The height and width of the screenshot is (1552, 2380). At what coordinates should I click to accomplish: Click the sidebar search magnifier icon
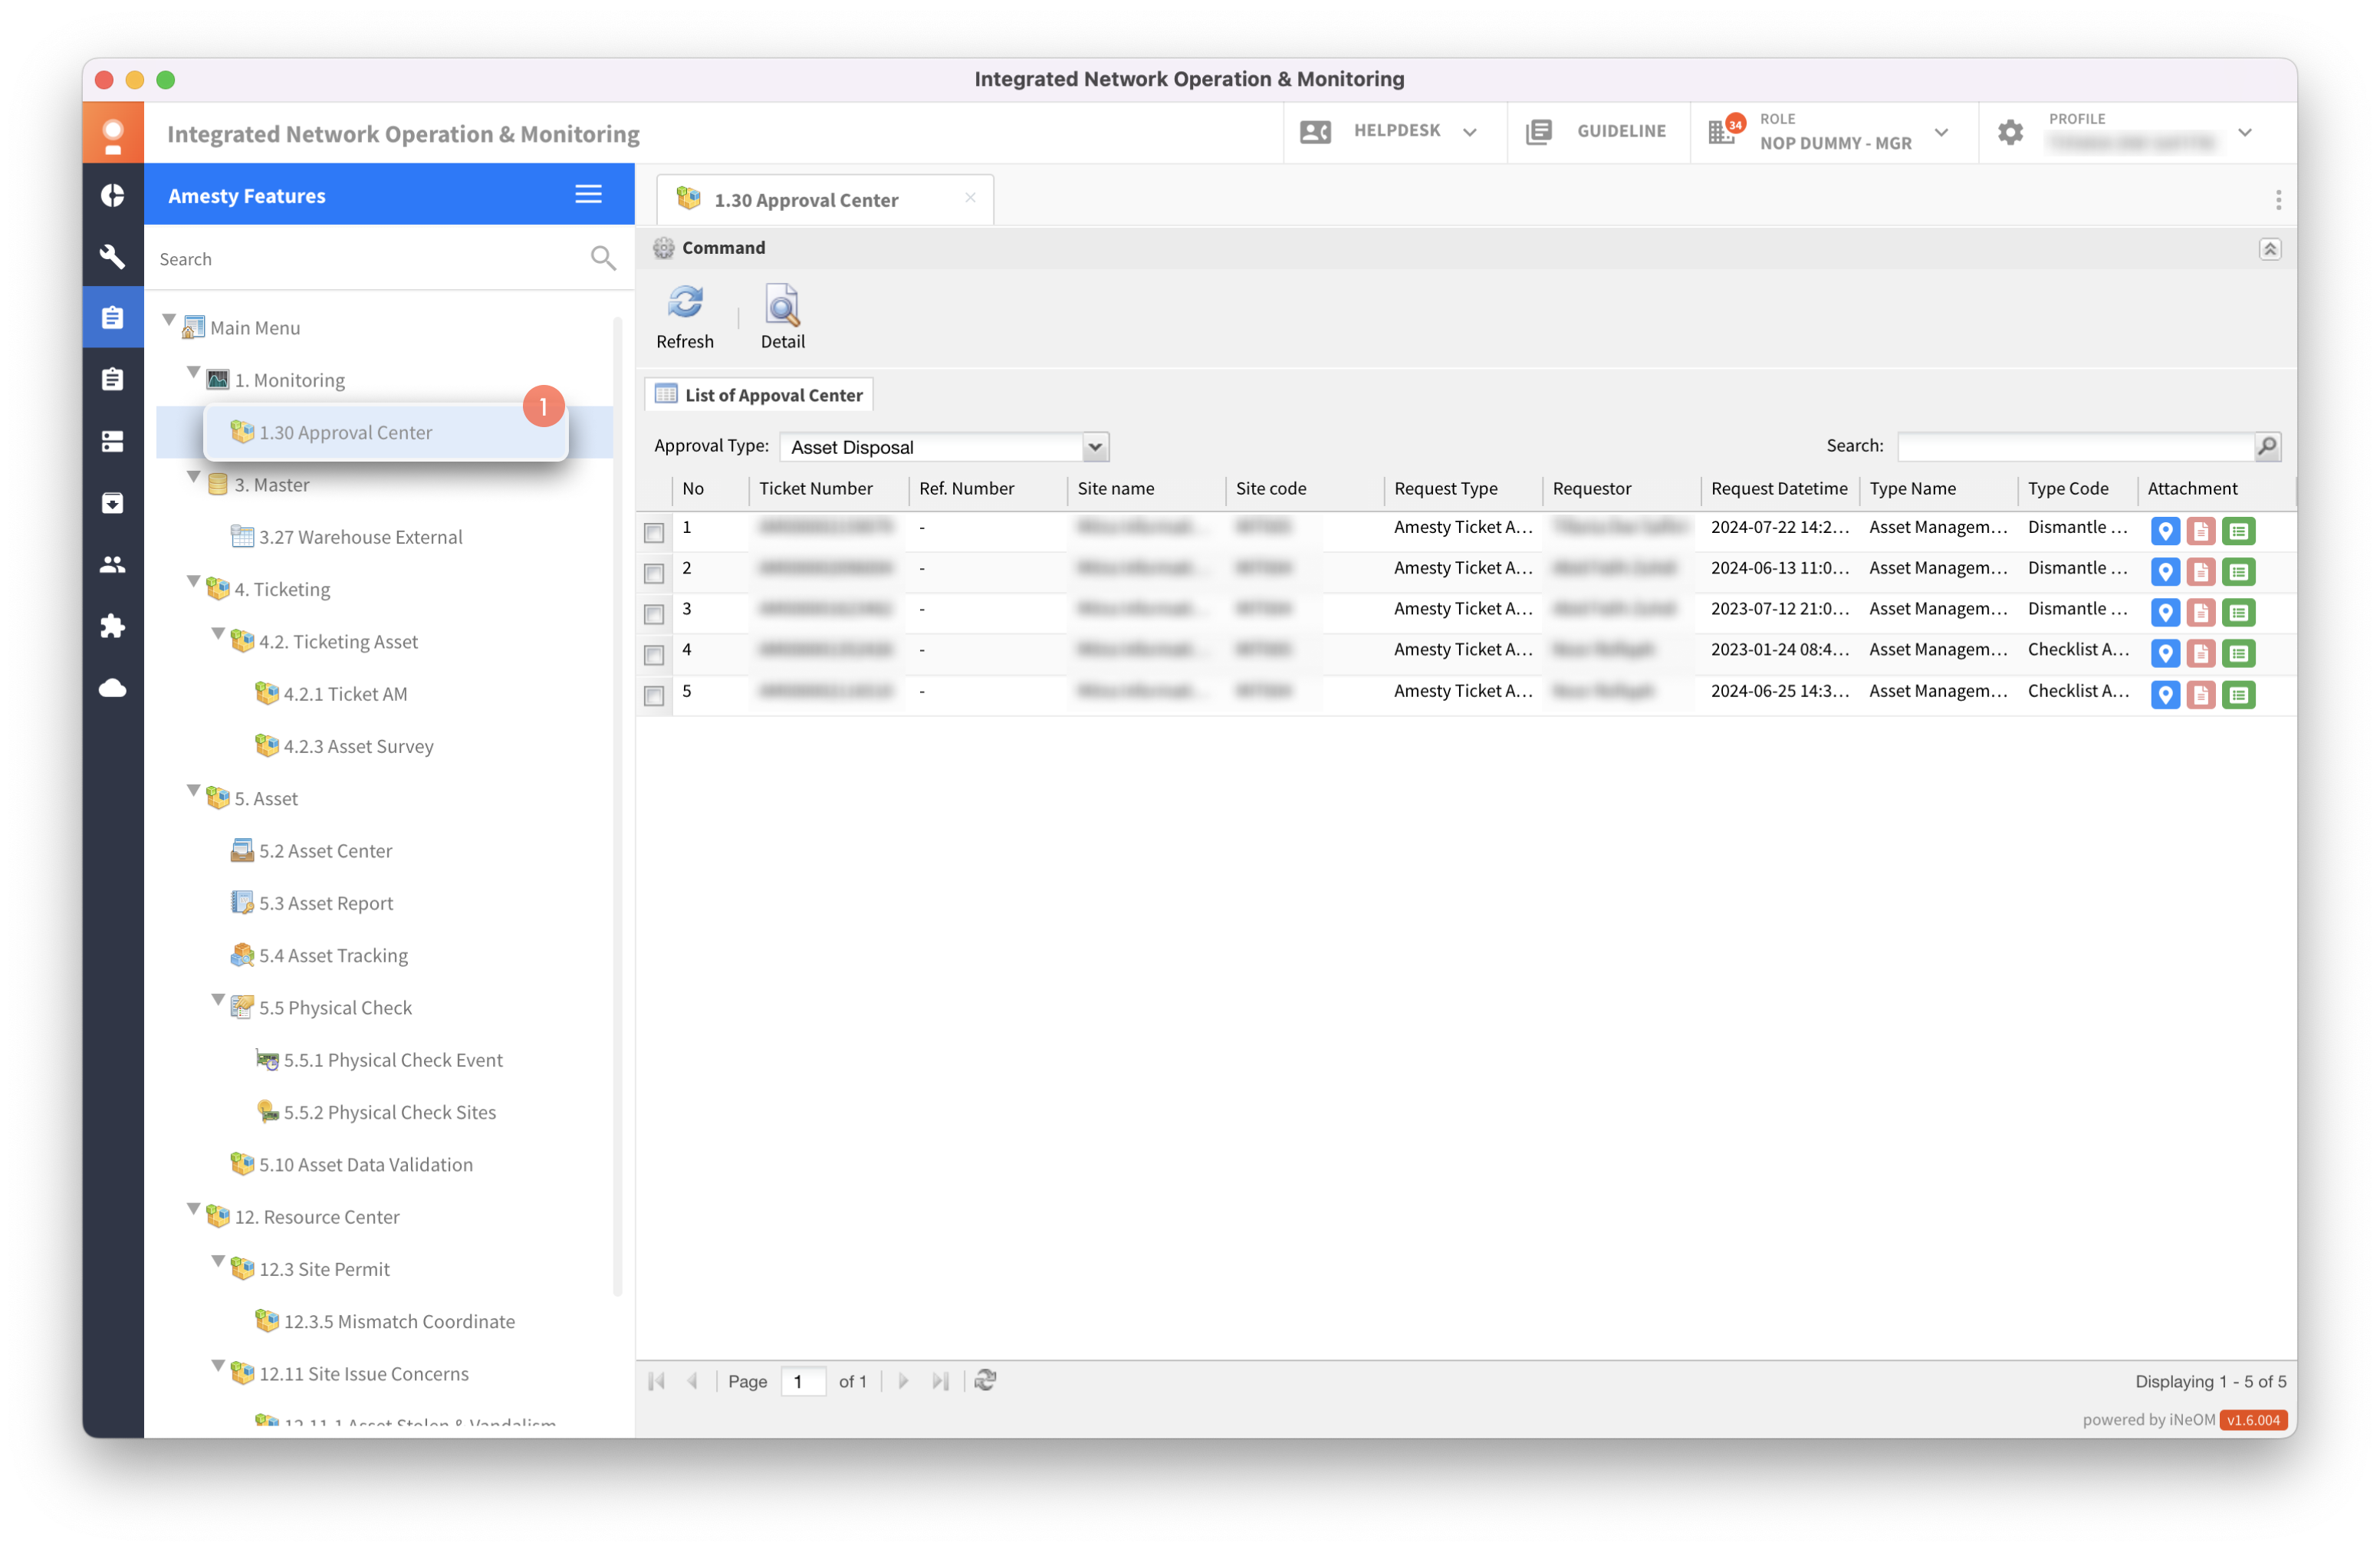coord(603,258)
